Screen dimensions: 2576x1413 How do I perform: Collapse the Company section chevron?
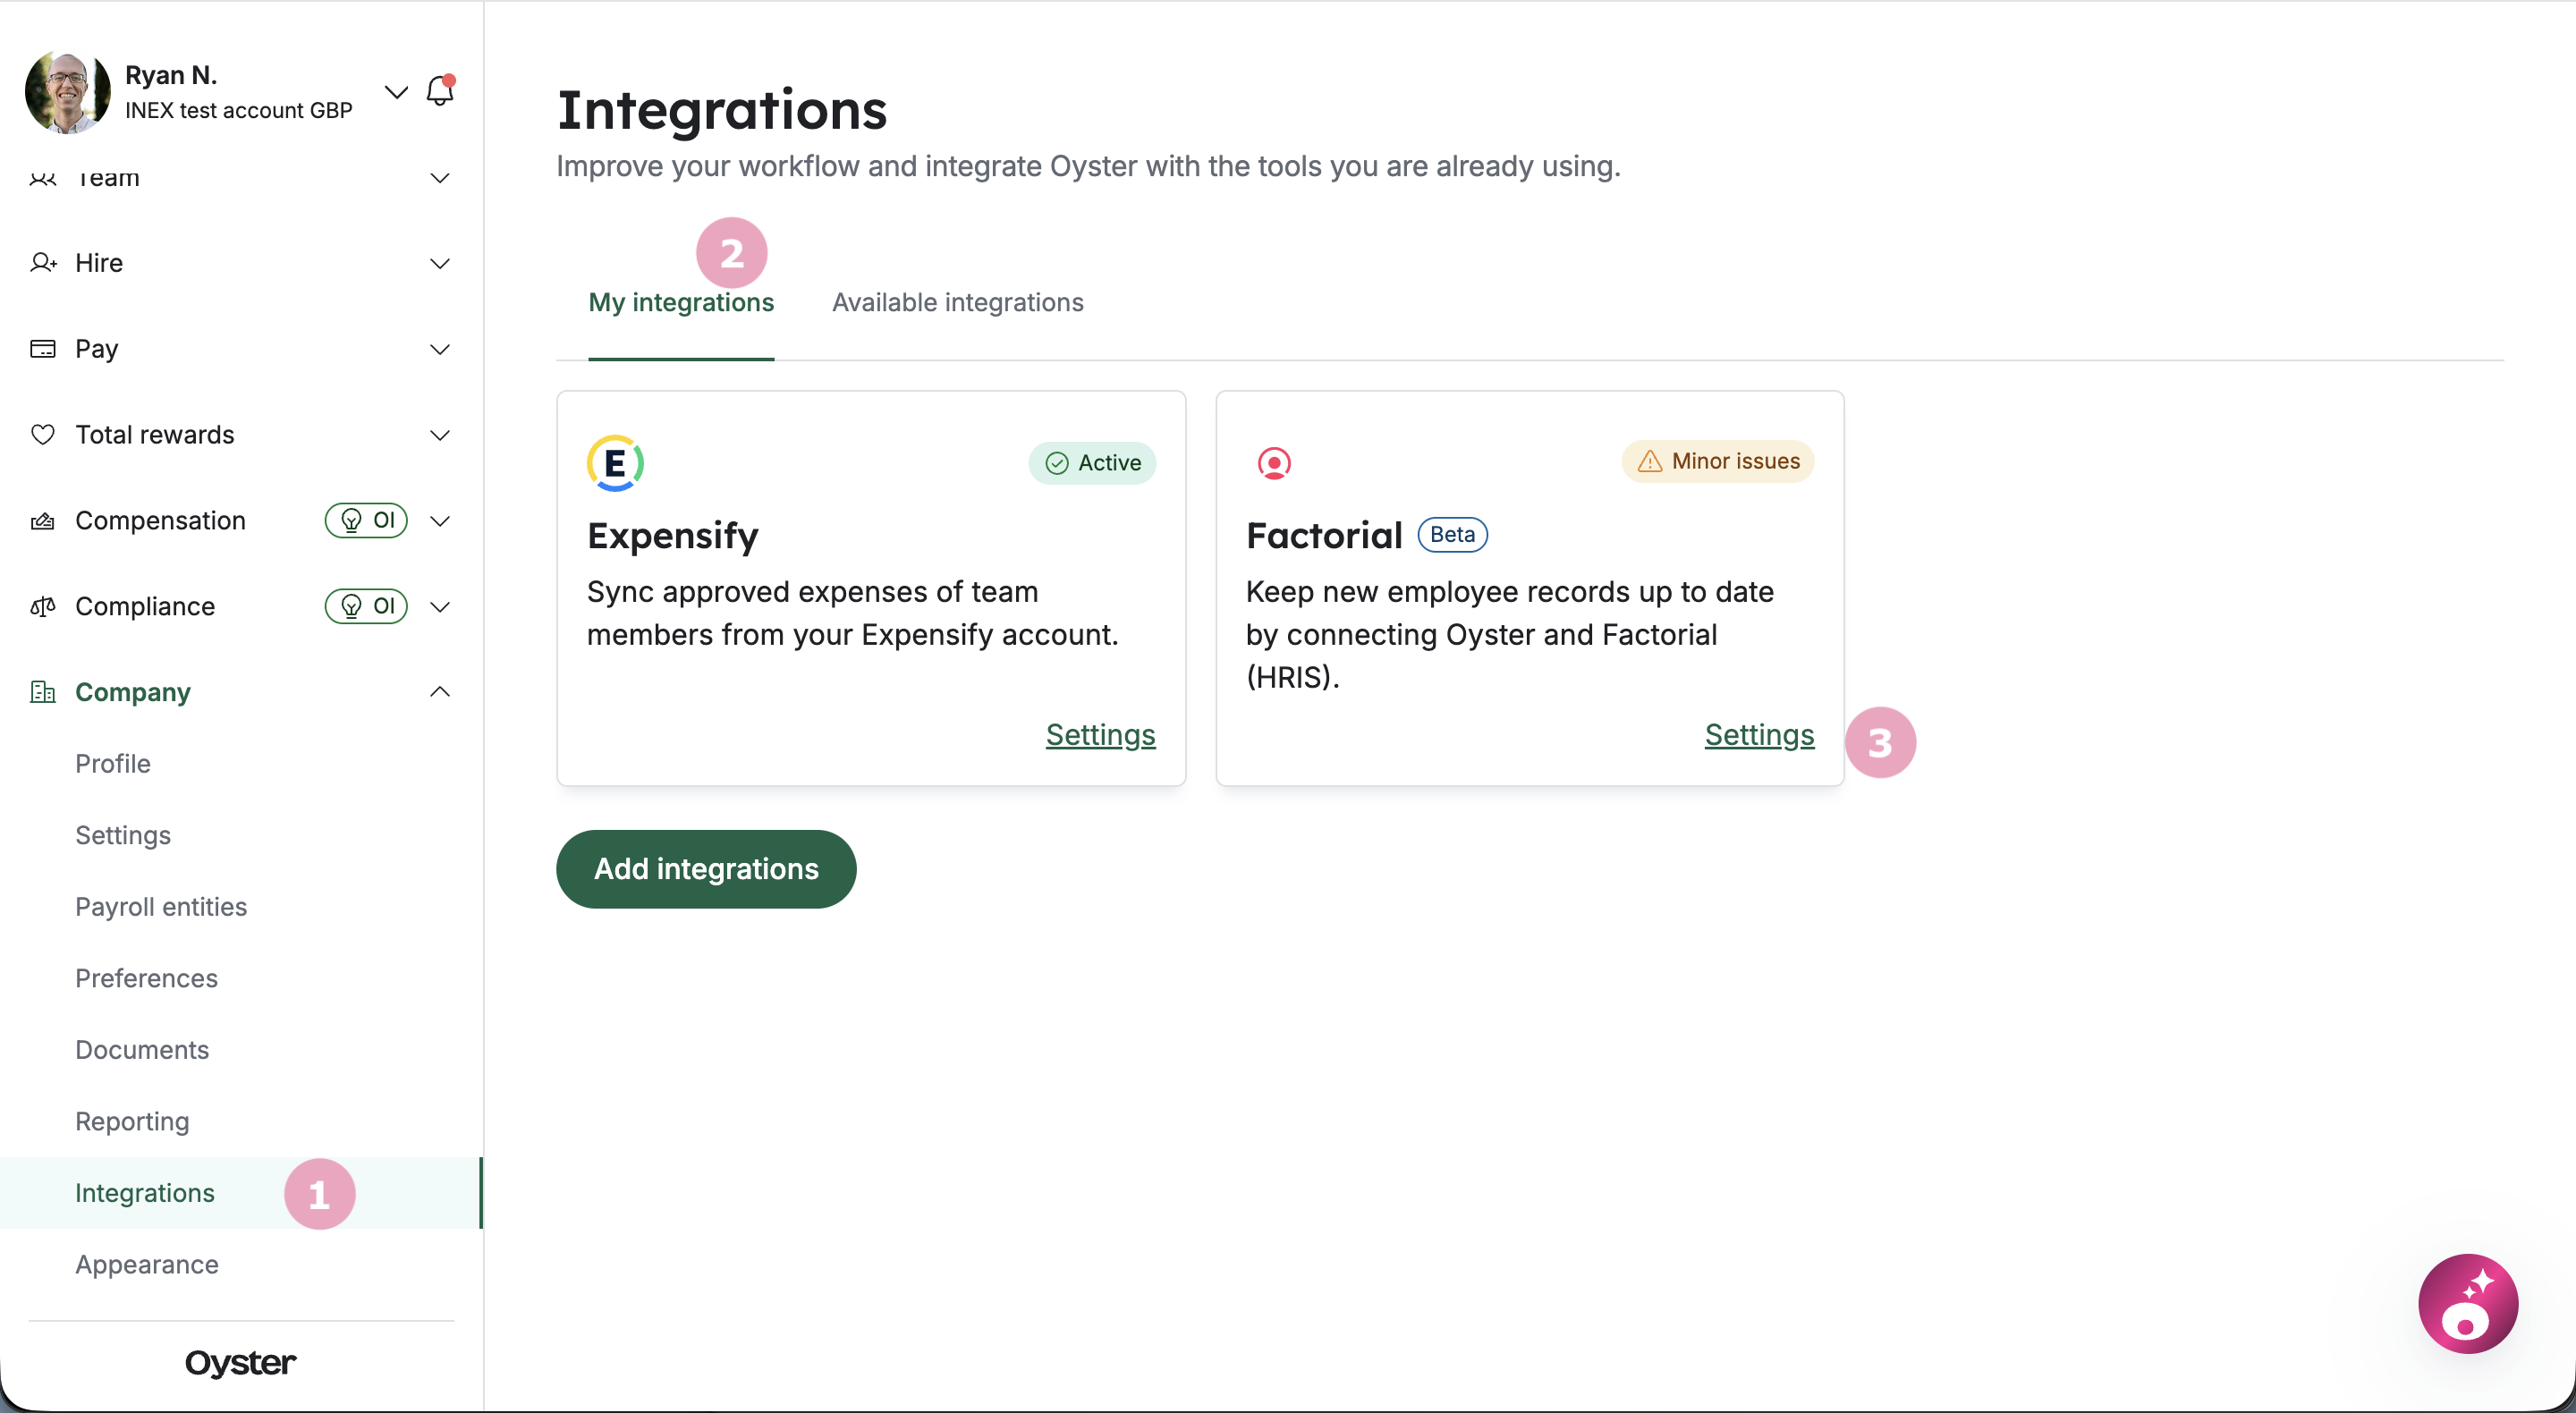click(440, 692)
